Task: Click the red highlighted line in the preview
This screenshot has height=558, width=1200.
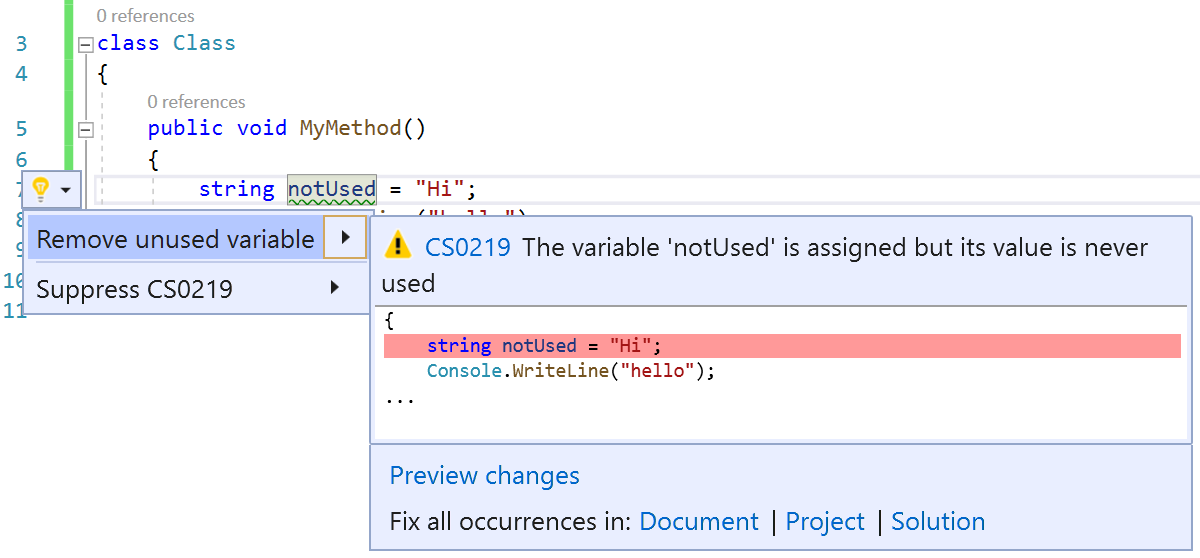Action: [782, 346]
